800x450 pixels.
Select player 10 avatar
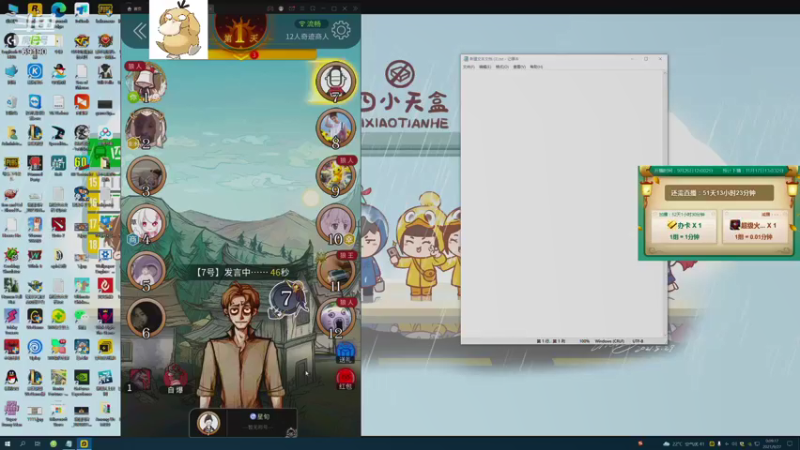coord(335,224)
